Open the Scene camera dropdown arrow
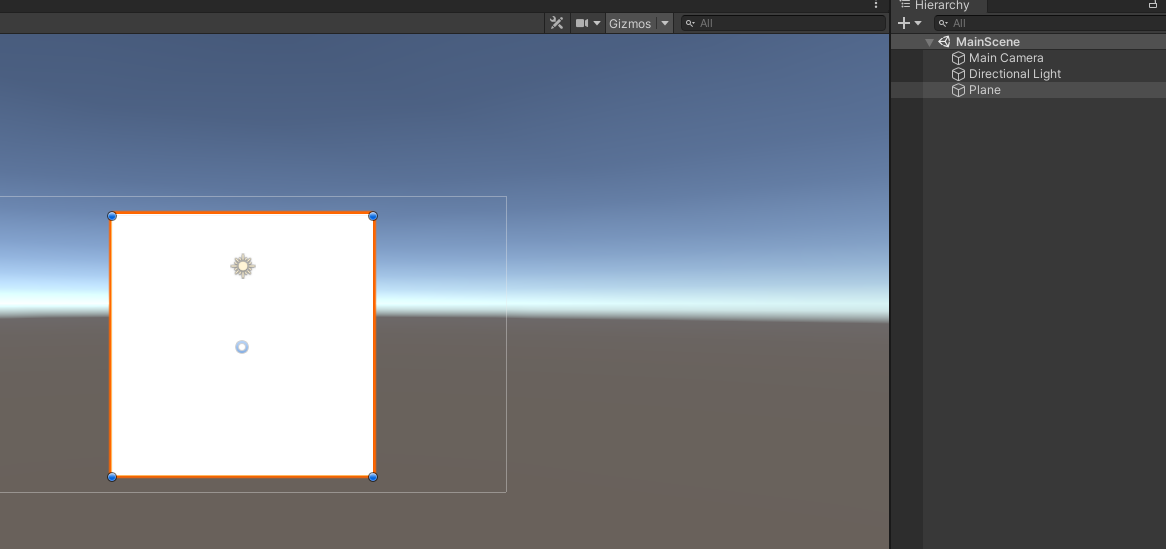Screen dimensions: 1166x549 (596, 23)
